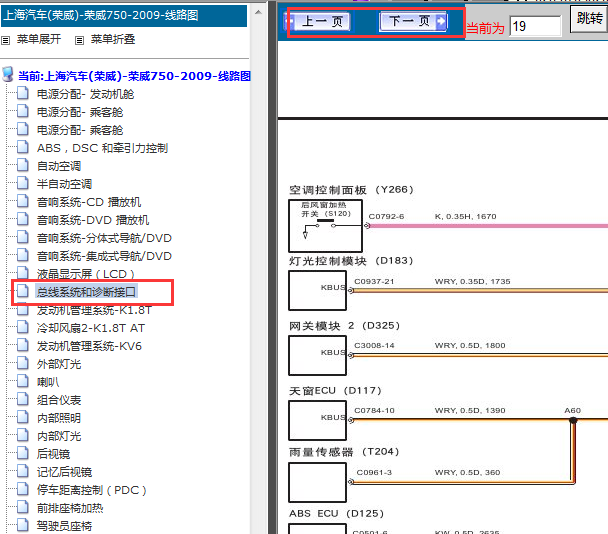Click left panel scrollbar up arrow
The width and height of the screenshot is (608, 534).
258,12
